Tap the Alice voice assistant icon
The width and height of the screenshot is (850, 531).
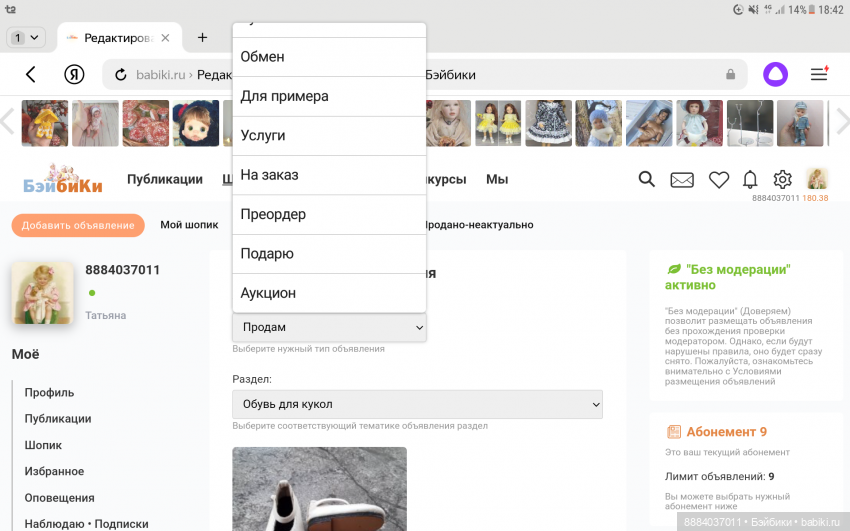pos(775,74)
